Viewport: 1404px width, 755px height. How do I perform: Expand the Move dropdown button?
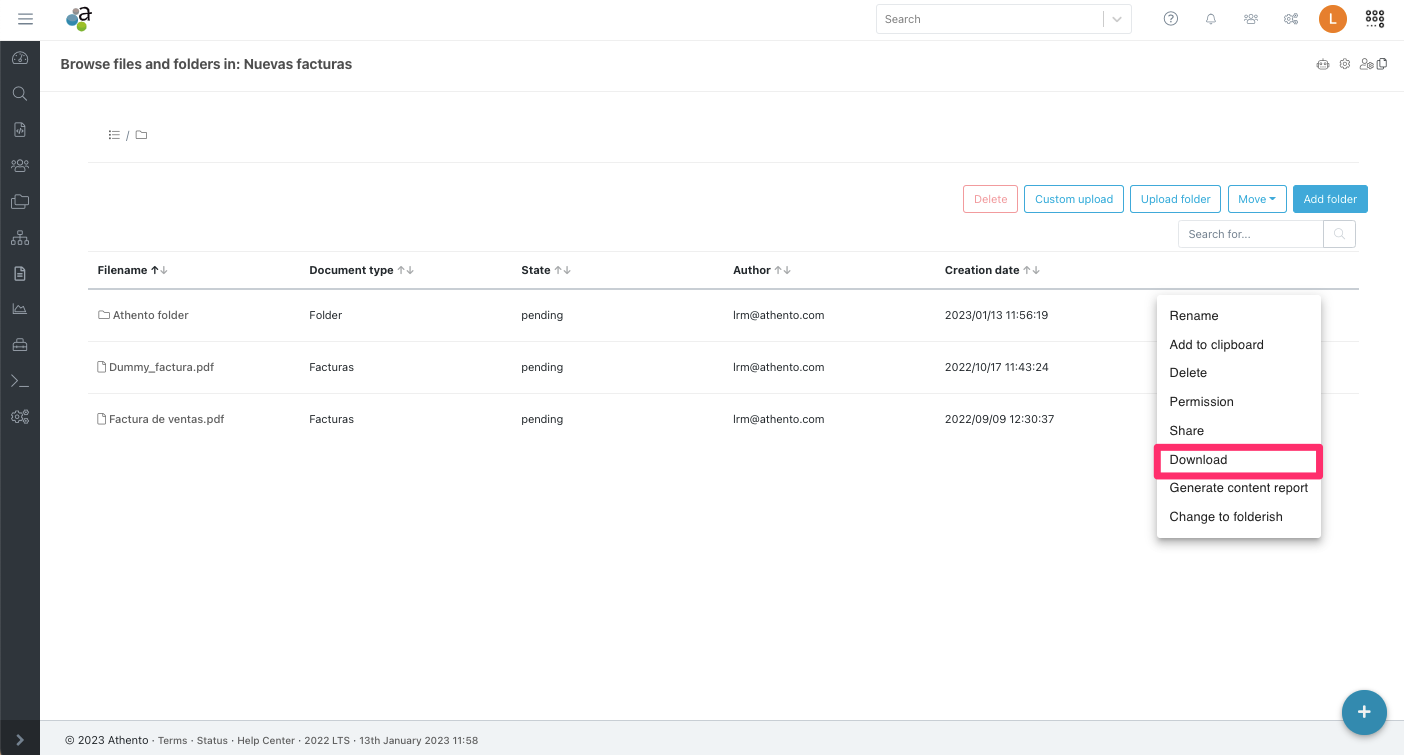(x=1256, y=199)
